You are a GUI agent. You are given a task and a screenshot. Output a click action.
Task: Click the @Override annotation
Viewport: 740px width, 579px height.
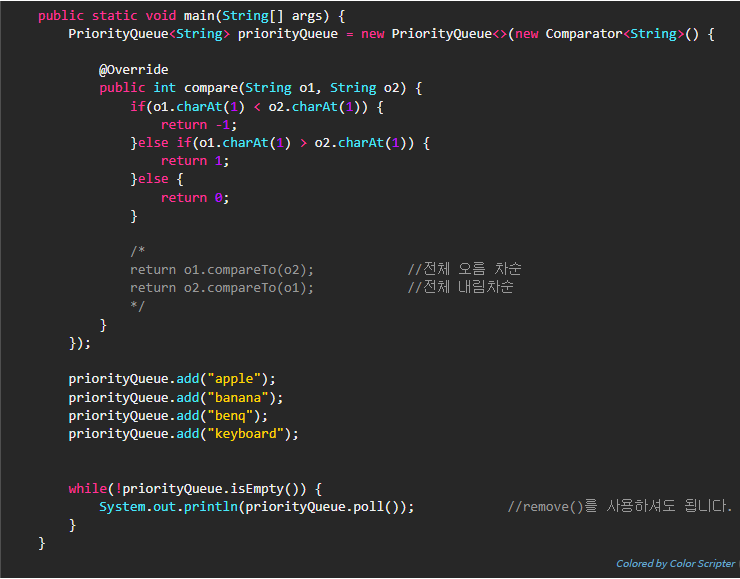tap(134, 70)
